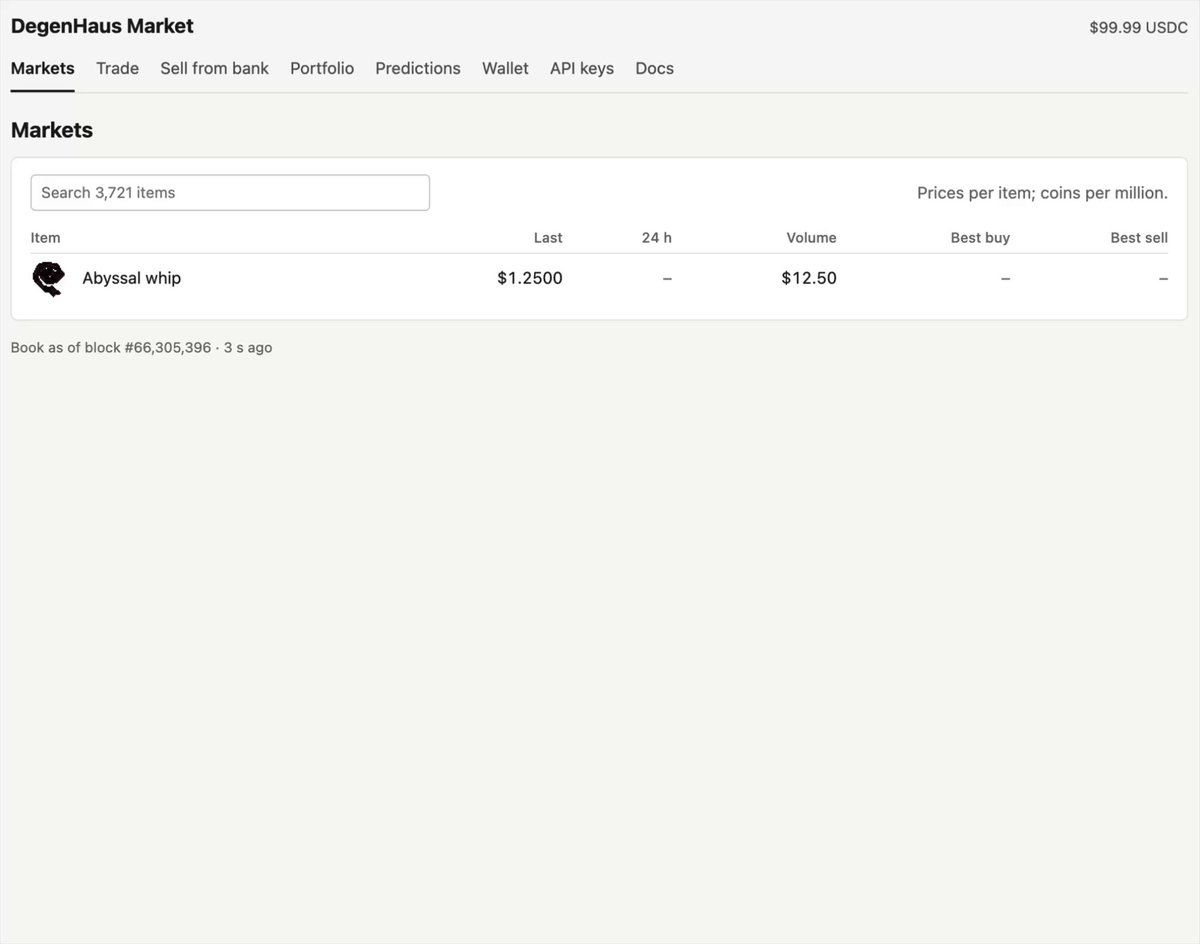Click the Markets page heading
This screenshot has height=944, width=1200.
pyautogui.click(x=52, y=130)
